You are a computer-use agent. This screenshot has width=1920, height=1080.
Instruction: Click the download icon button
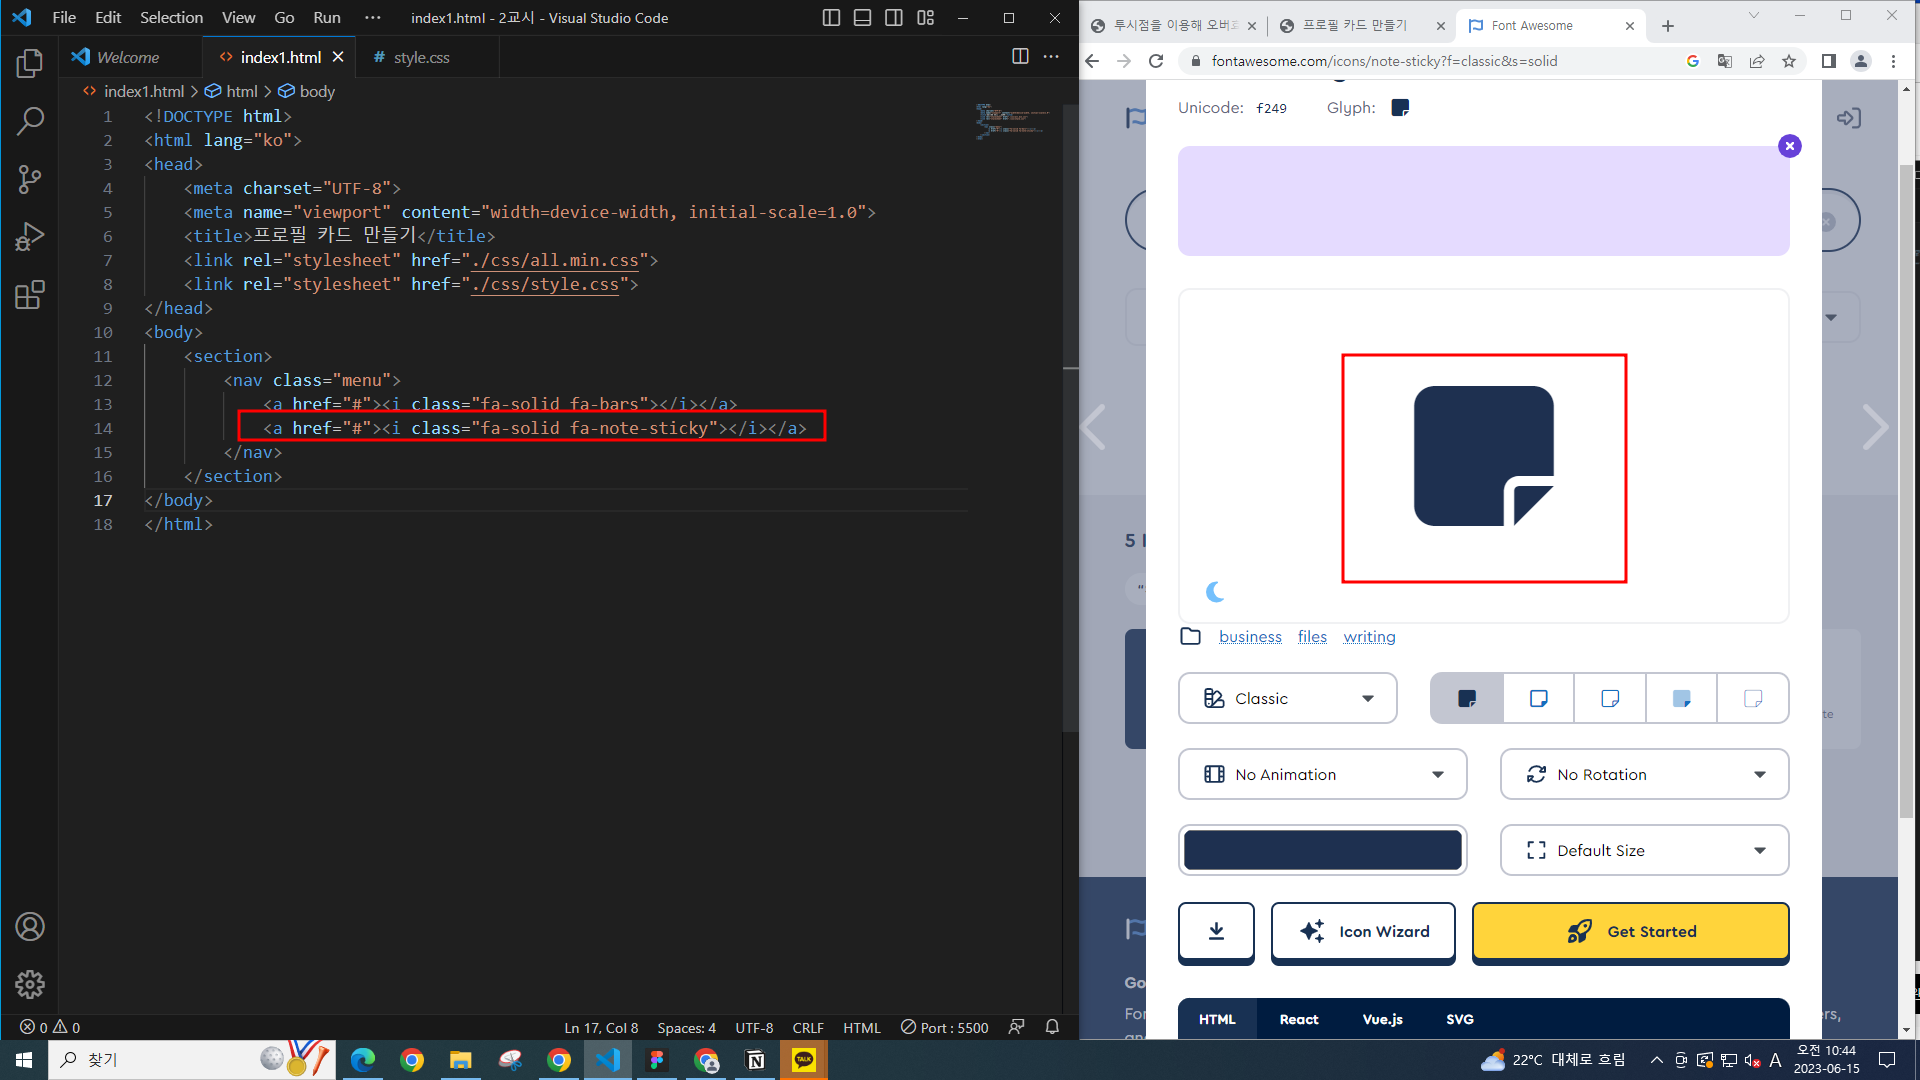pos(1216,932)
